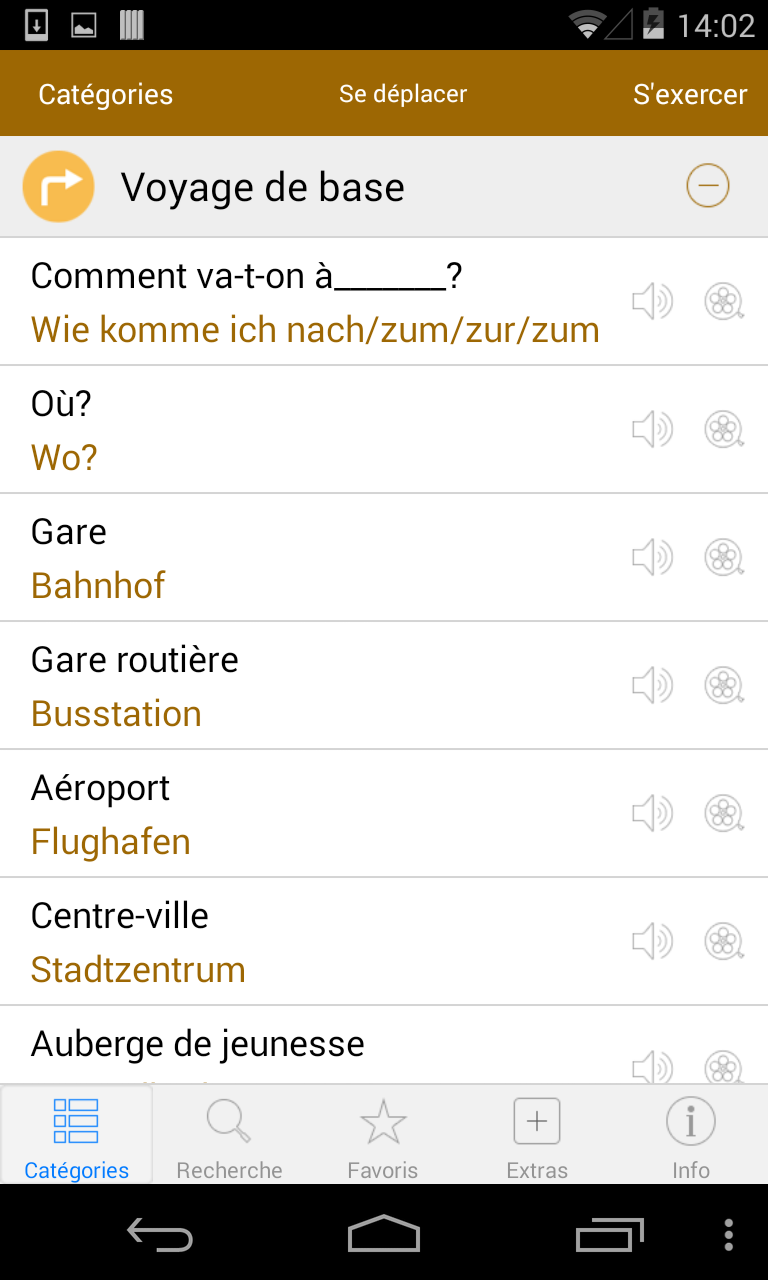This screenshot has height=1280, width=768.
Task: Play audio for 'Comment va-t-on à' phrase
Action: click(652, 301)
